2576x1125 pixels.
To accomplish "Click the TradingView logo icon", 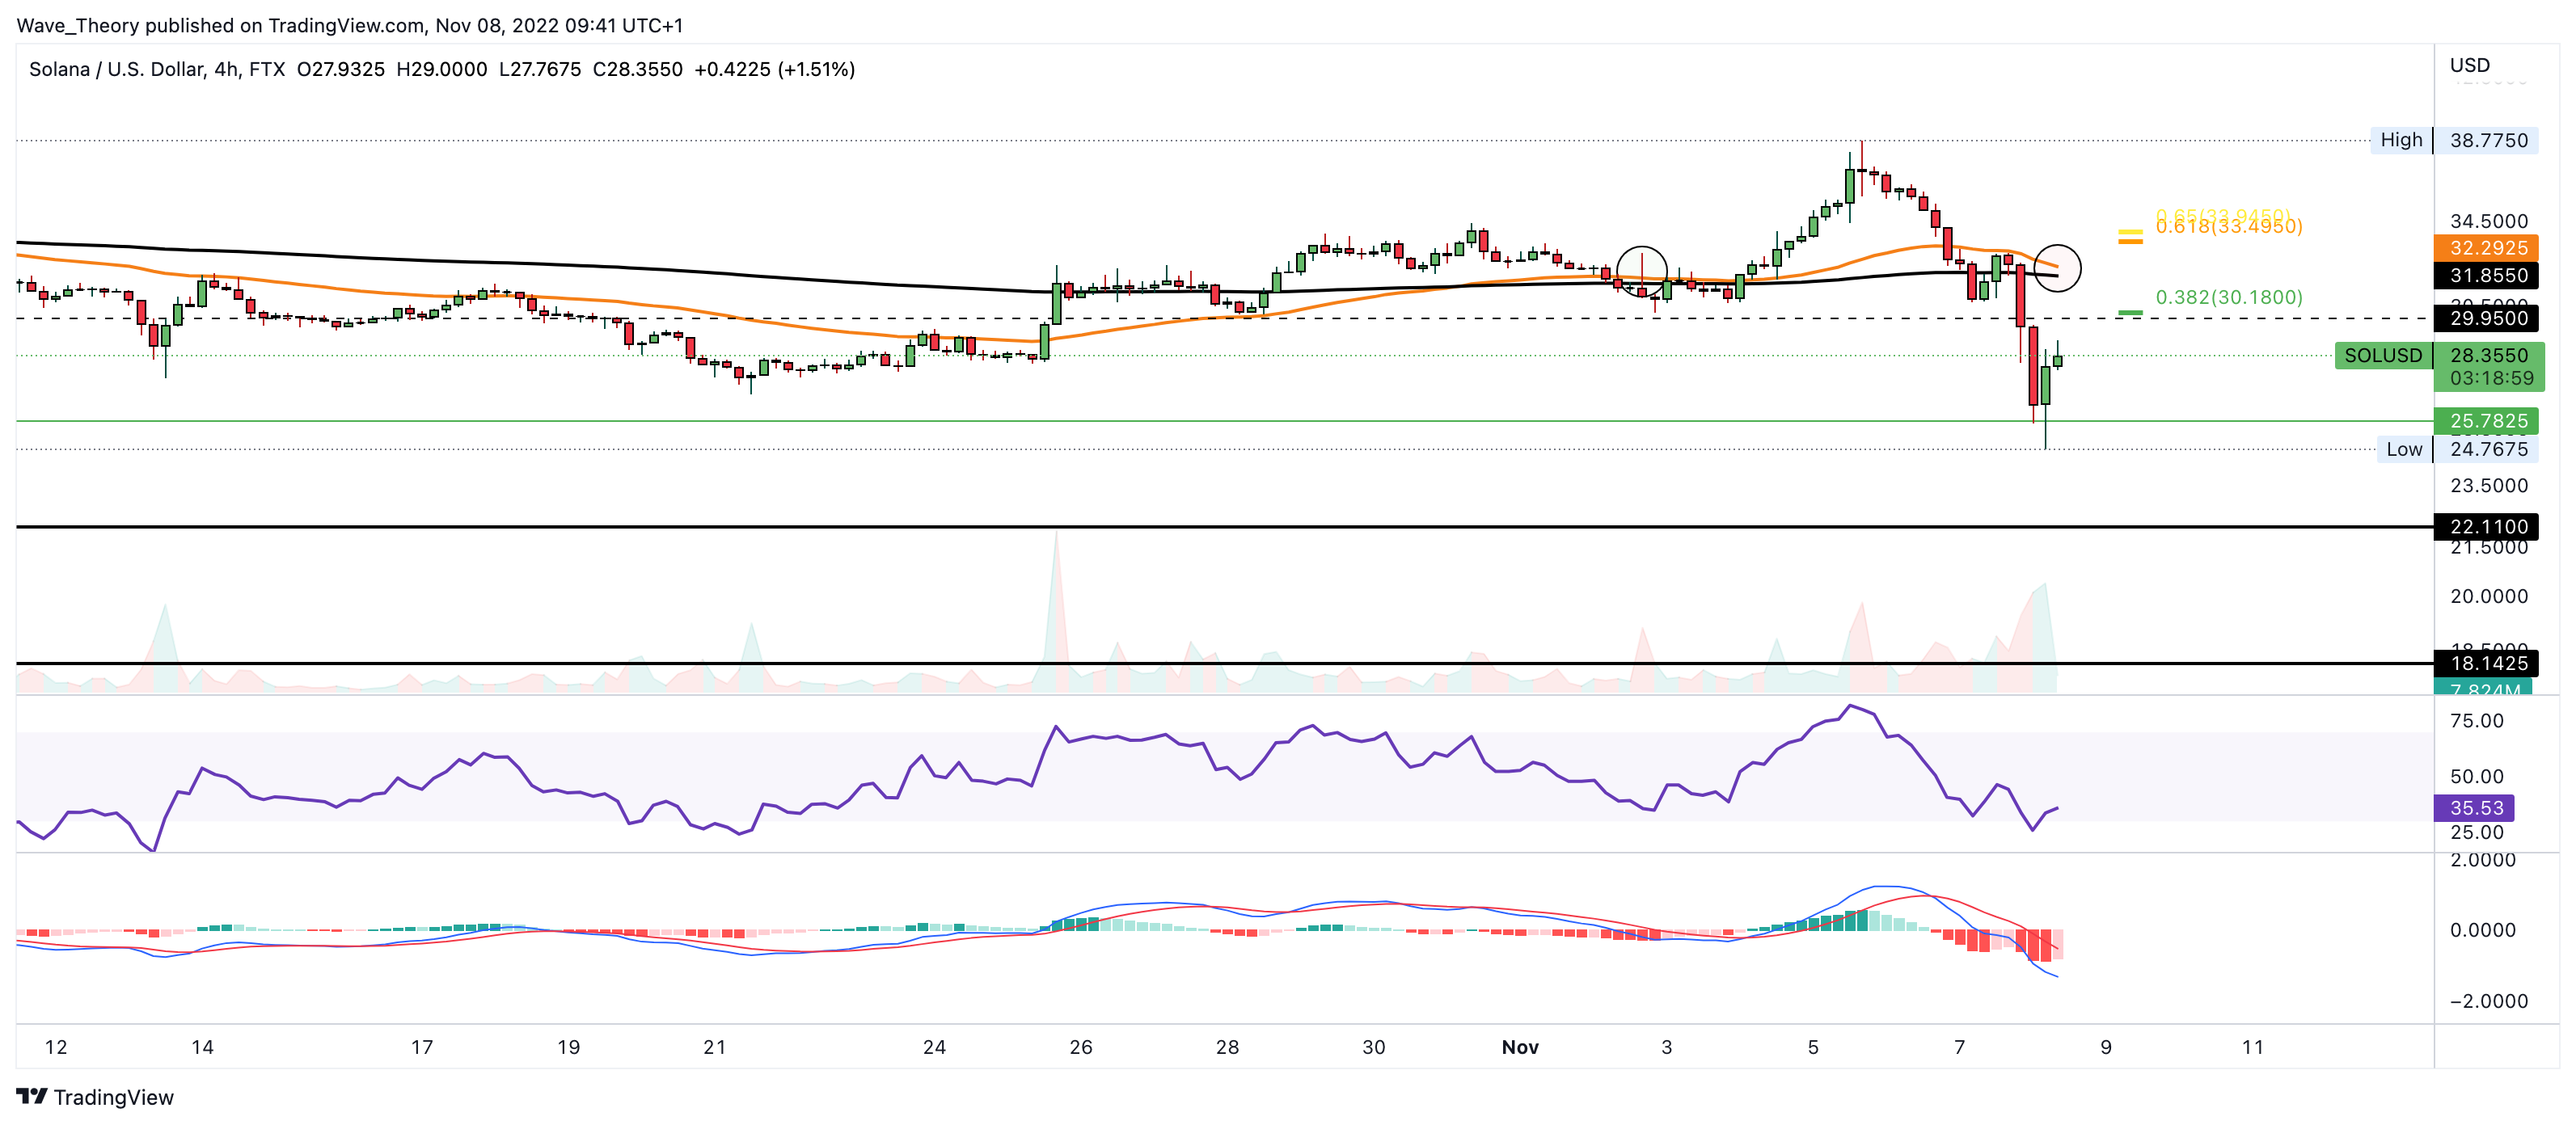I will (32, 1096).
